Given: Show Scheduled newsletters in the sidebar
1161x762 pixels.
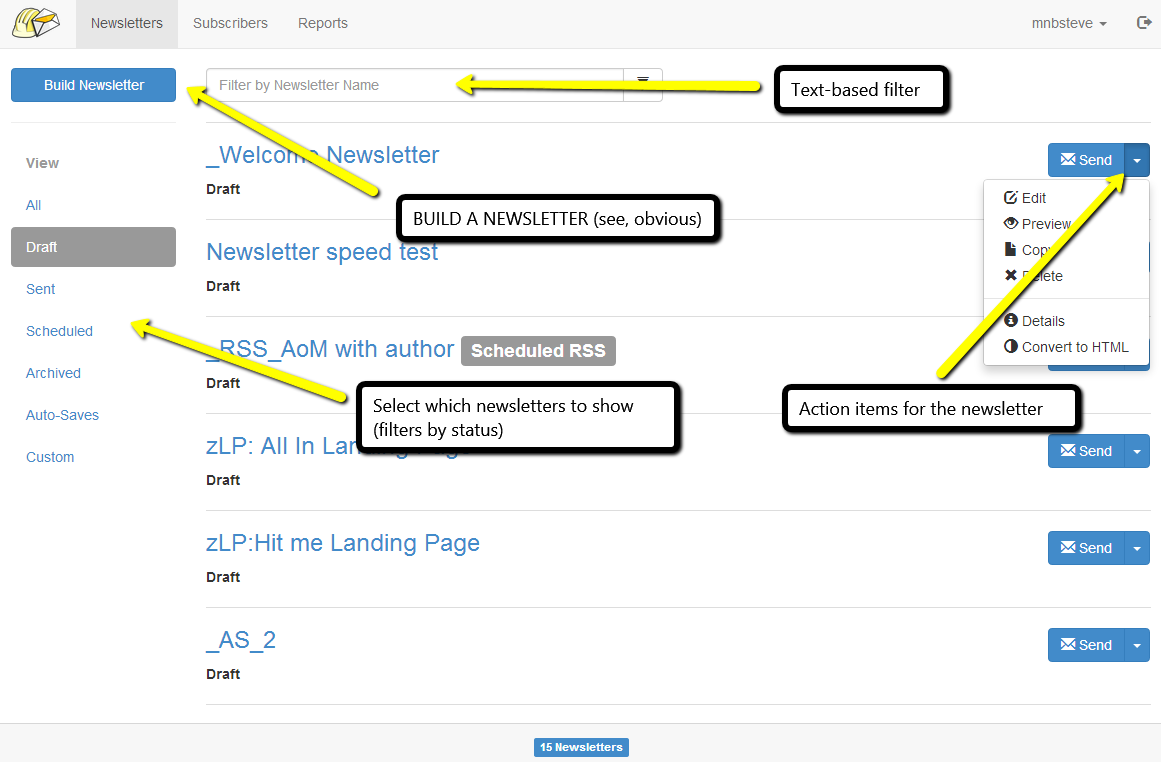Looking at the screenshot, I should coord(59,331).
